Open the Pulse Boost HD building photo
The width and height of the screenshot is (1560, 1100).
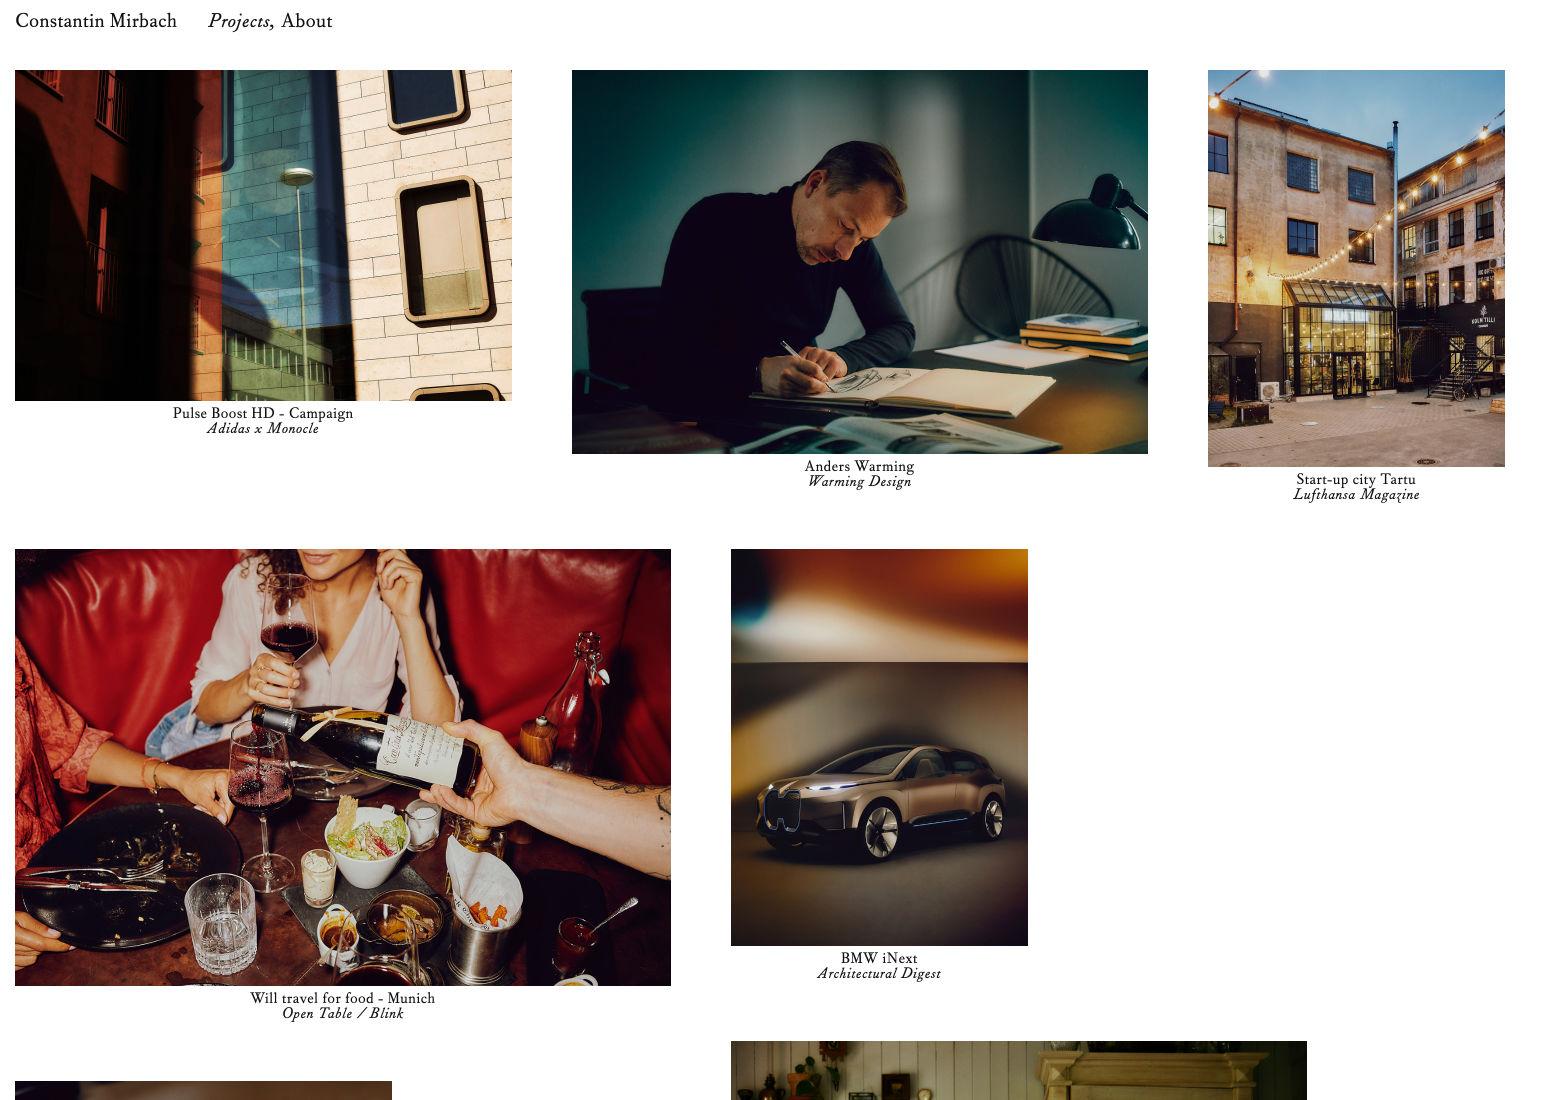[263, 235]
